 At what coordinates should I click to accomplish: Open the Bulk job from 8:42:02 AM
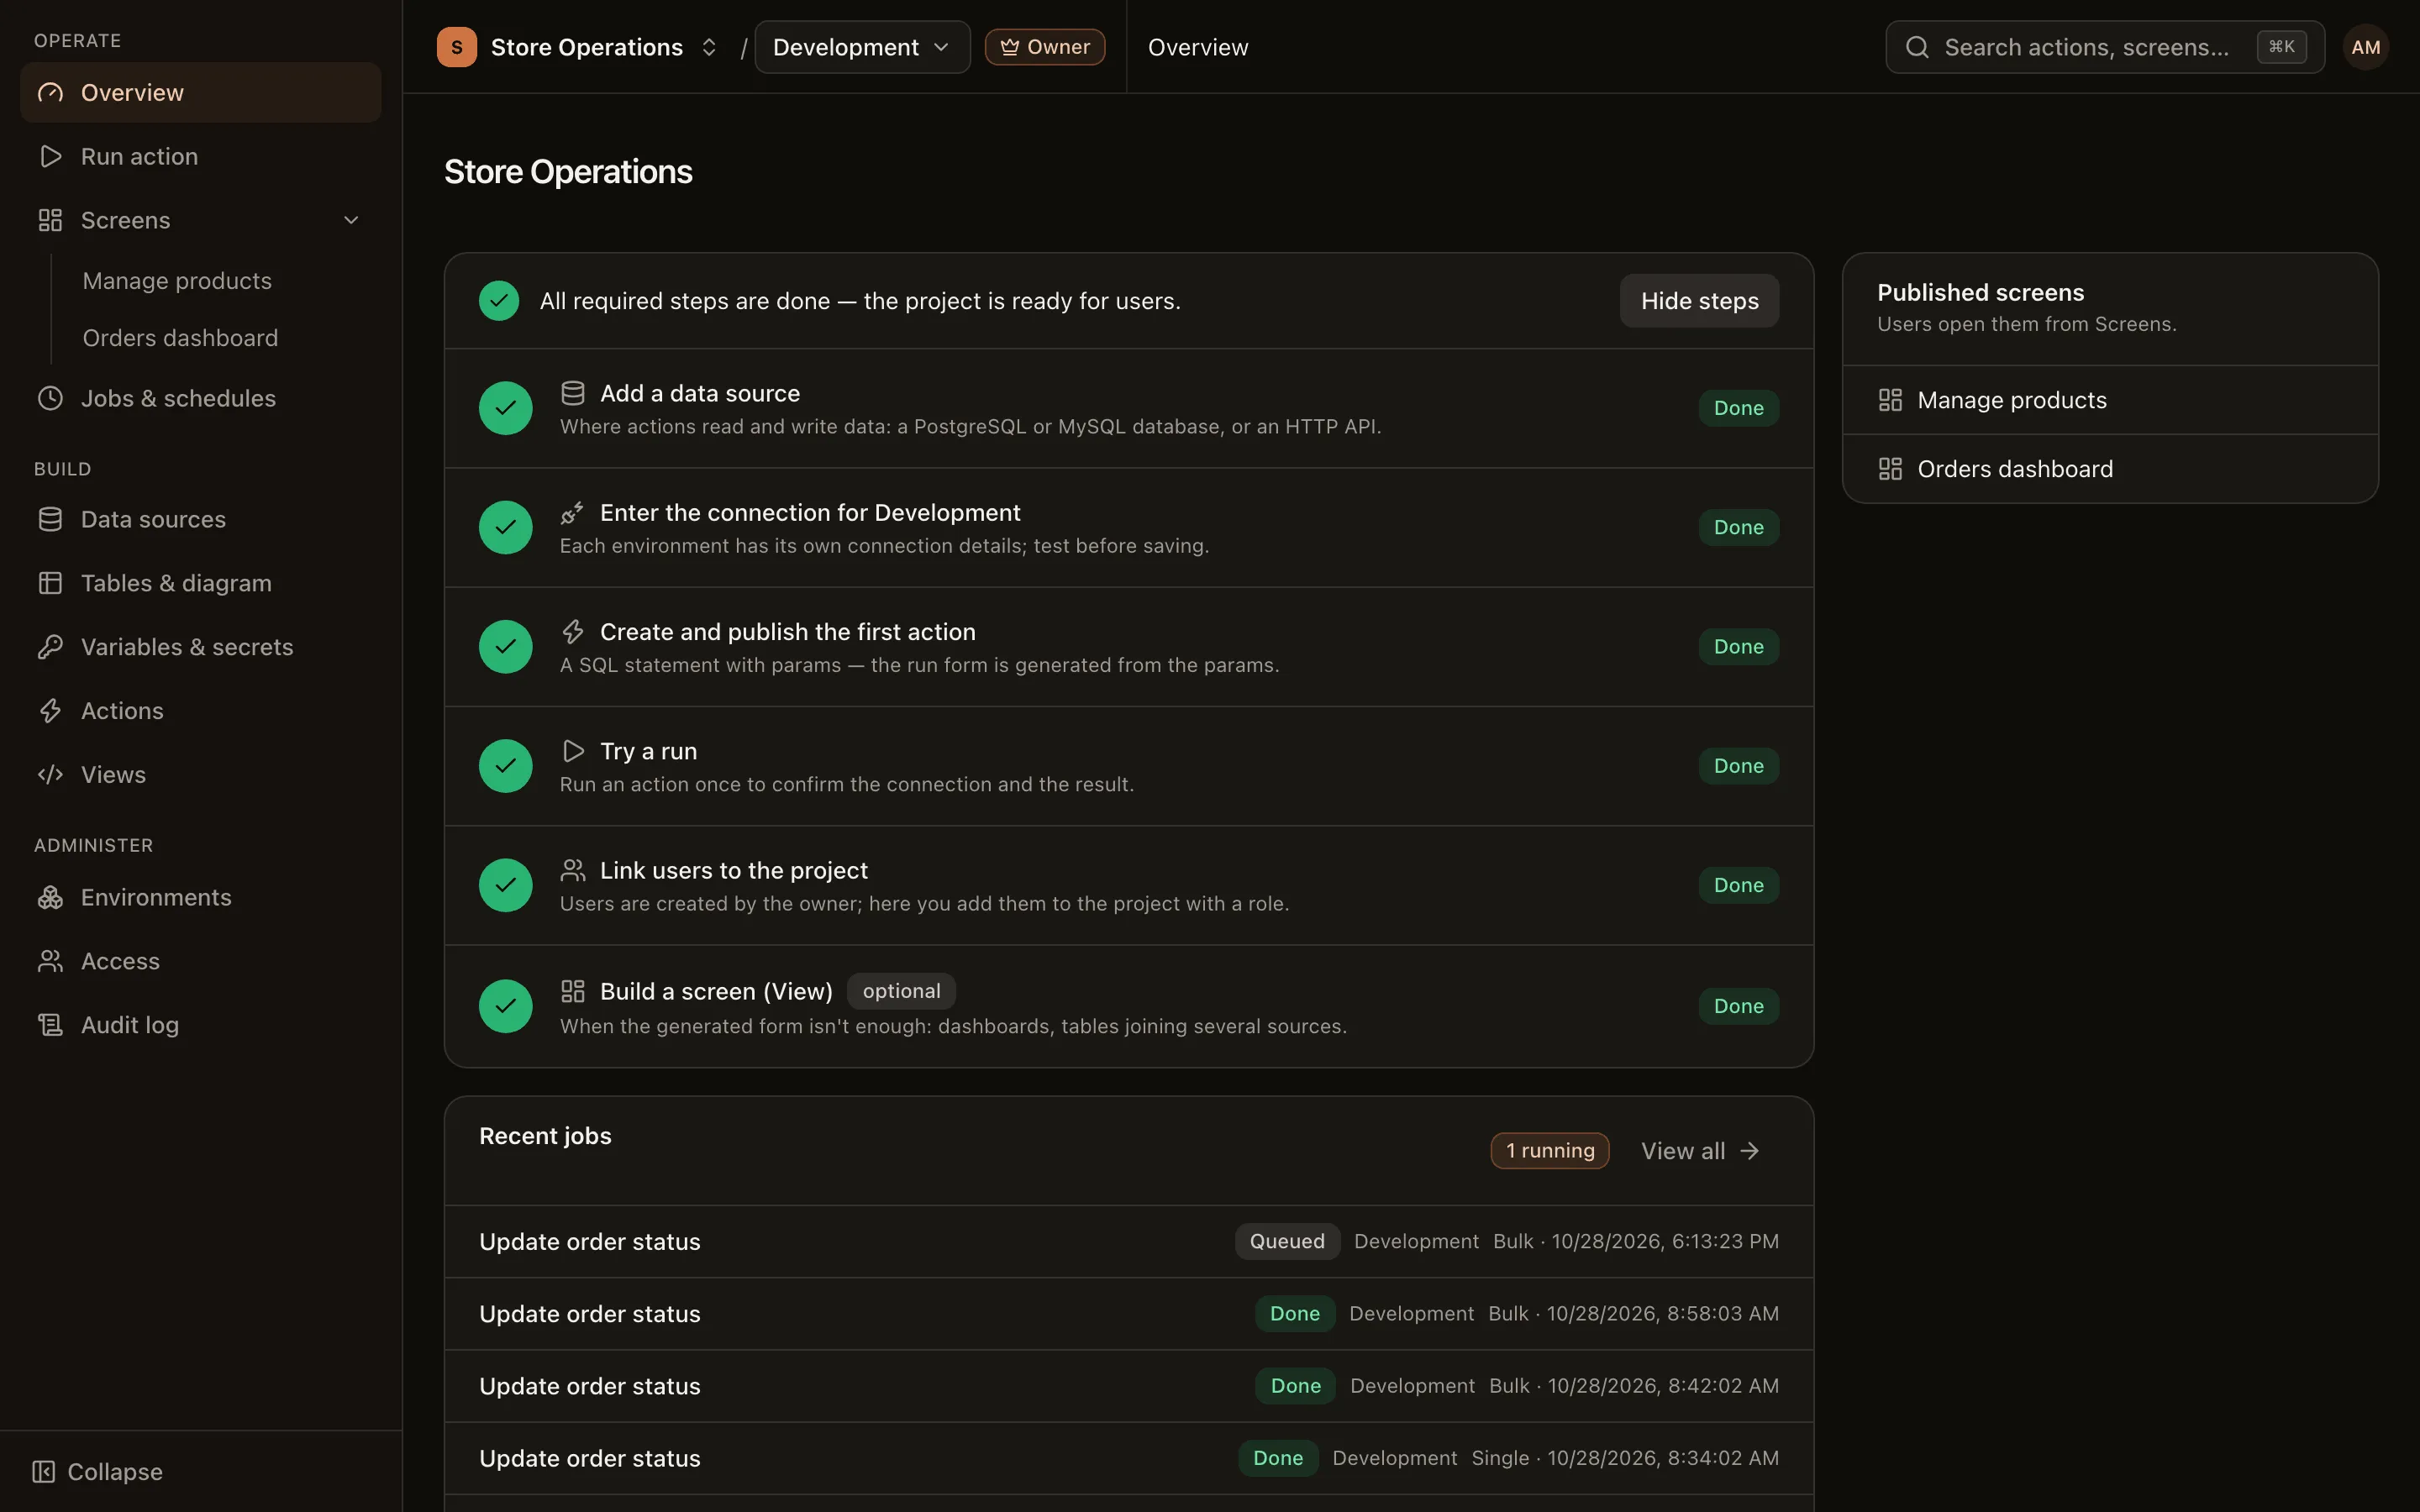pyautogui.click(x=1129, y=1386)
